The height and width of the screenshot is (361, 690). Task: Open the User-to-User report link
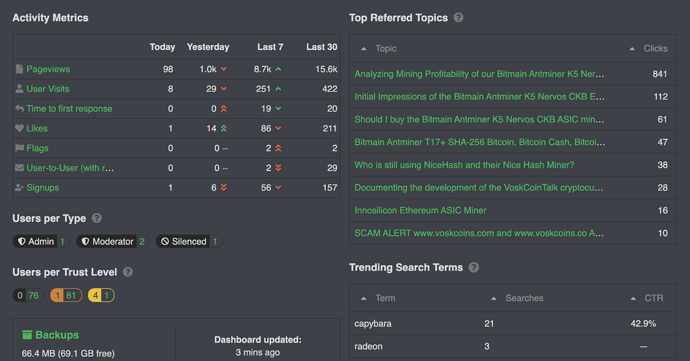pyautogui.click(x=70, y=168)
